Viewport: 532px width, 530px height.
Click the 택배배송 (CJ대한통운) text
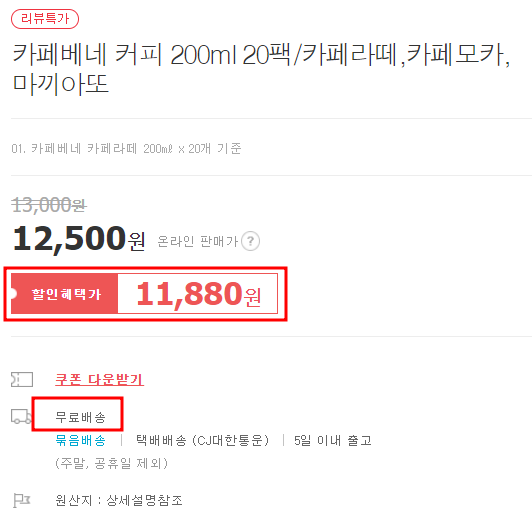[x=202, y=440]
